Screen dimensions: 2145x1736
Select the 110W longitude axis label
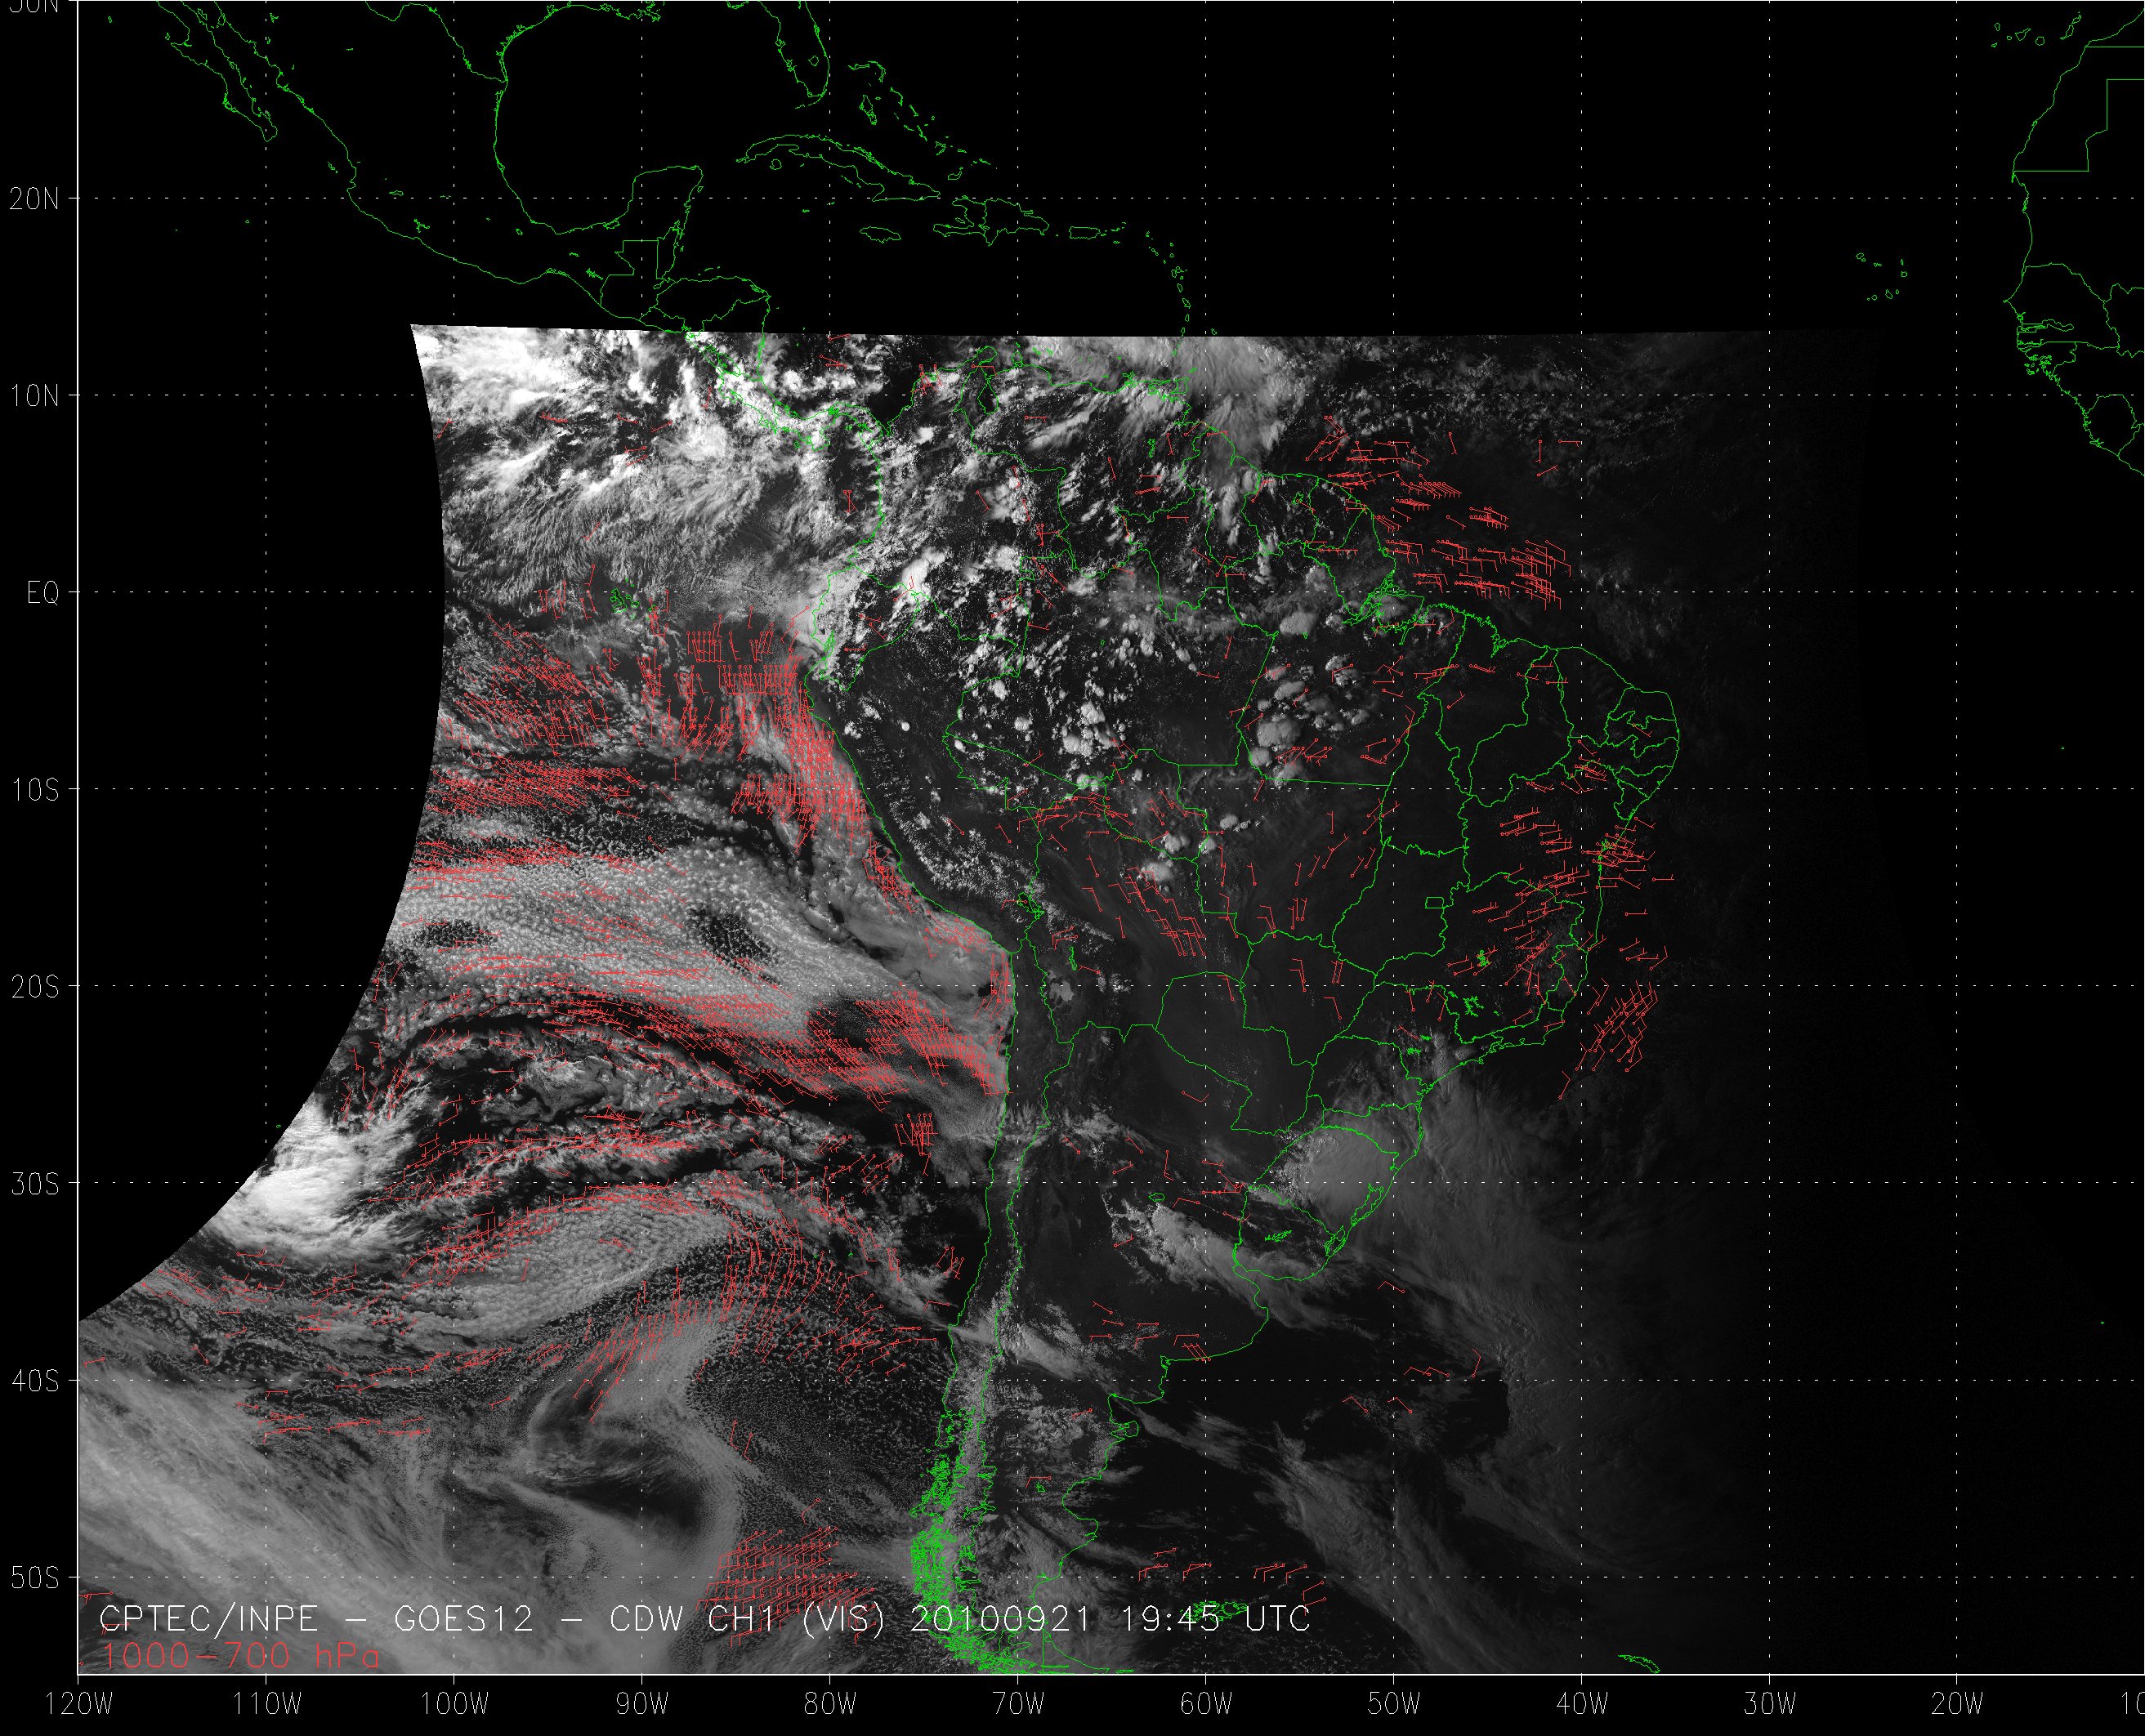267,1704
